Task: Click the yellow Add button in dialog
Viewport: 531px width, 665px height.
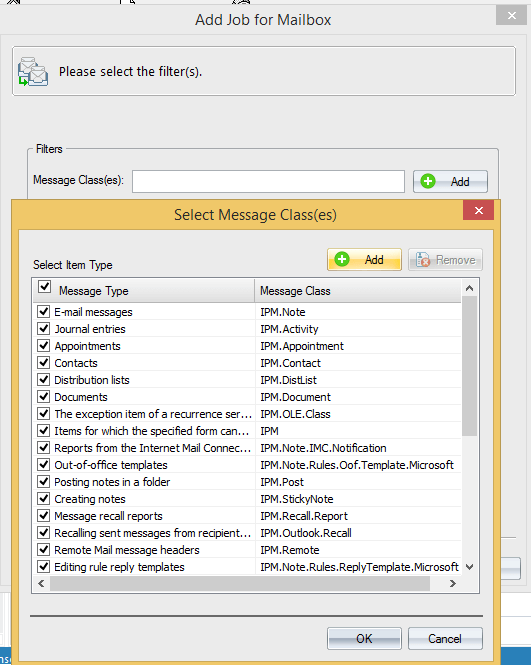Action: point(364,260)
